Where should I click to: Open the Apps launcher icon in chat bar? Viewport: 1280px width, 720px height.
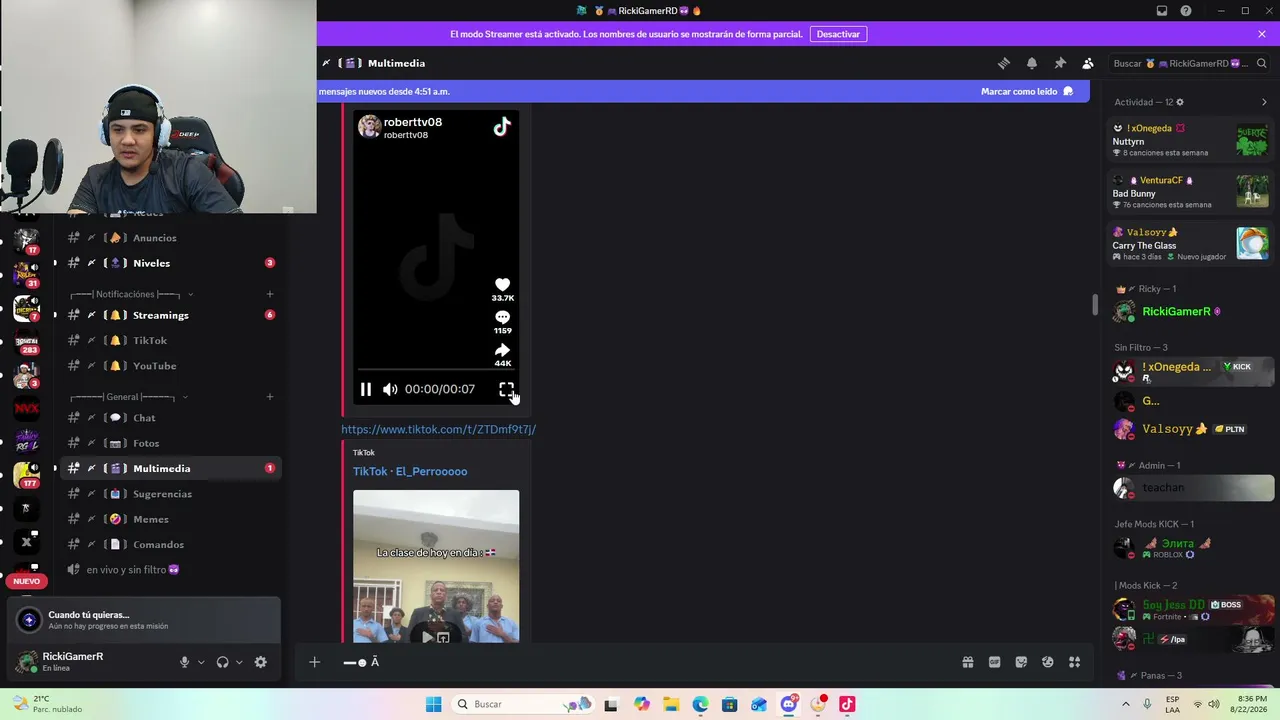(1075, 662)
